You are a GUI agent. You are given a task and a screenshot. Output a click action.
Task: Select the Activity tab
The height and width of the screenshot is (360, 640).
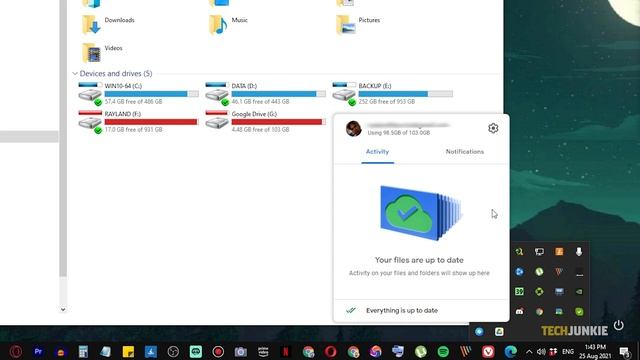tap(377, 151)
